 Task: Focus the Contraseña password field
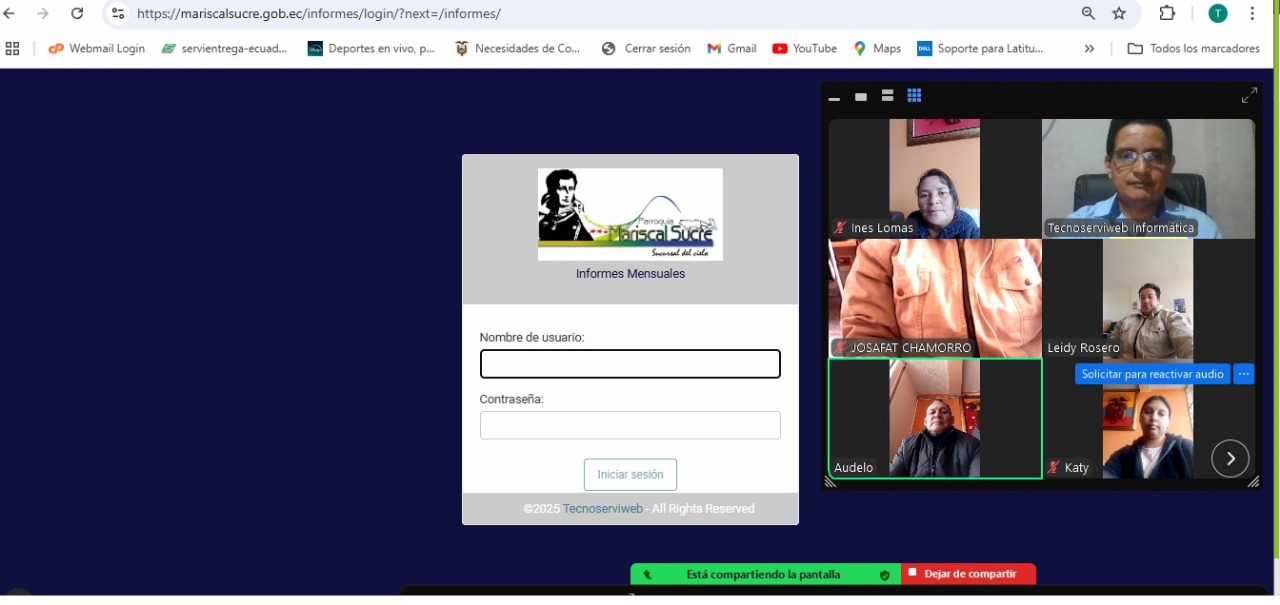630,425
